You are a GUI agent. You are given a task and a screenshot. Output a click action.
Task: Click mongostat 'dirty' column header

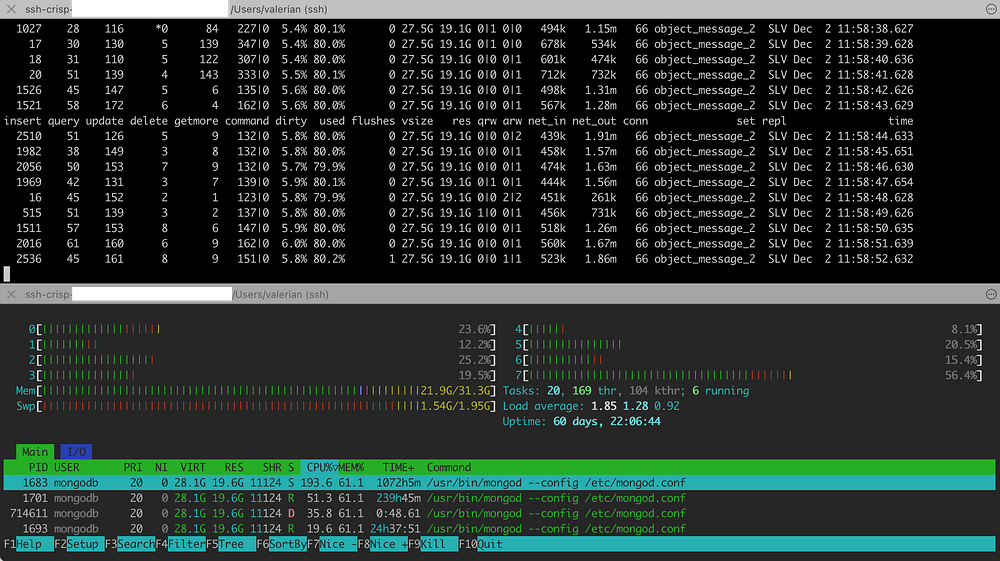(x=291, y=120)
